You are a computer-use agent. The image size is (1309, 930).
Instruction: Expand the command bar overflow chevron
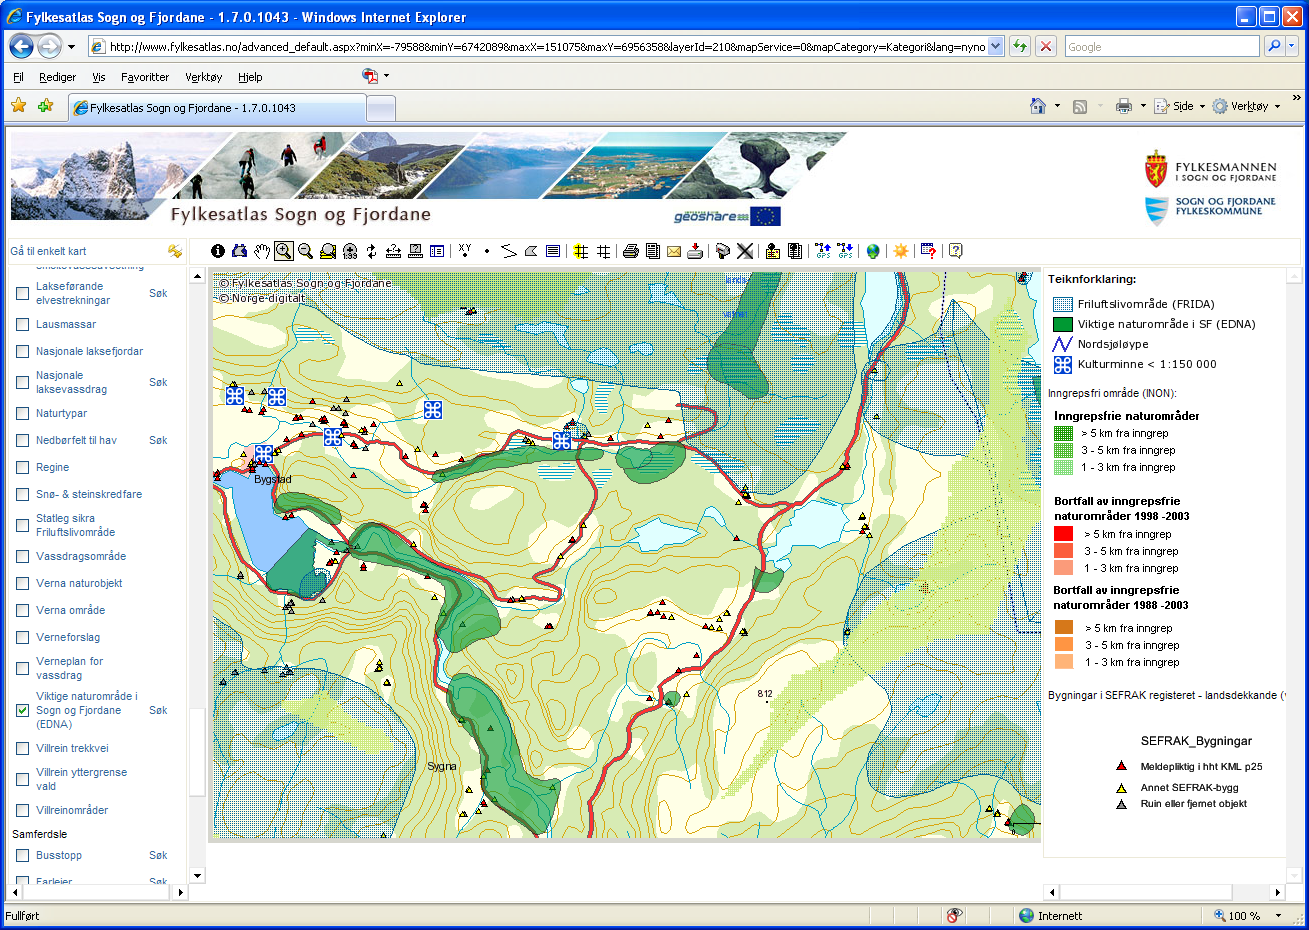click(x=1297, y=98)
